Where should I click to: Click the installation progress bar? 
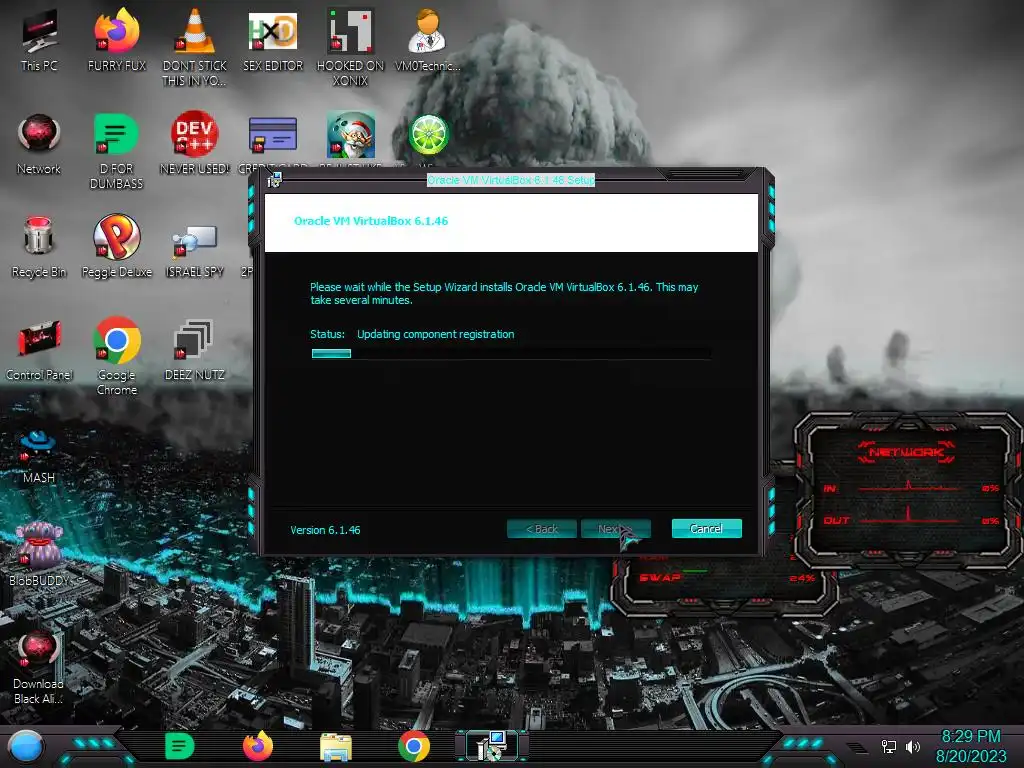[x=511, y=353]
